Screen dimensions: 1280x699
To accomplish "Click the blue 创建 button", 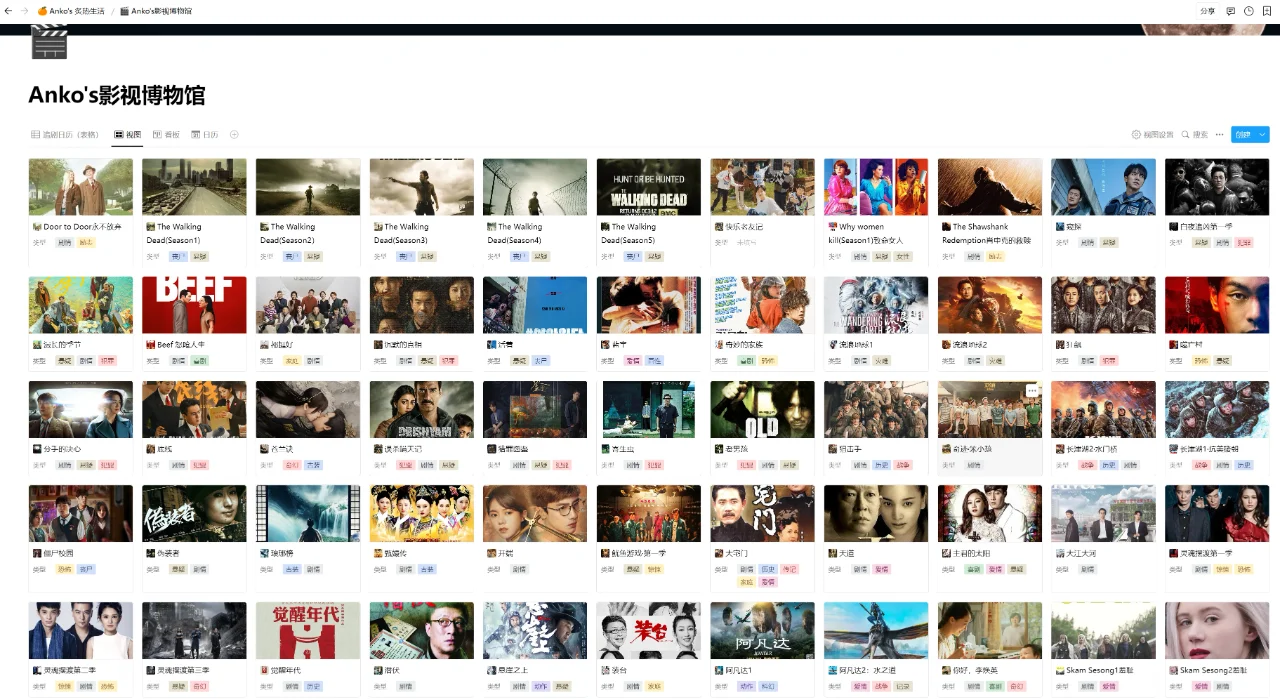I will [1243, 134].
